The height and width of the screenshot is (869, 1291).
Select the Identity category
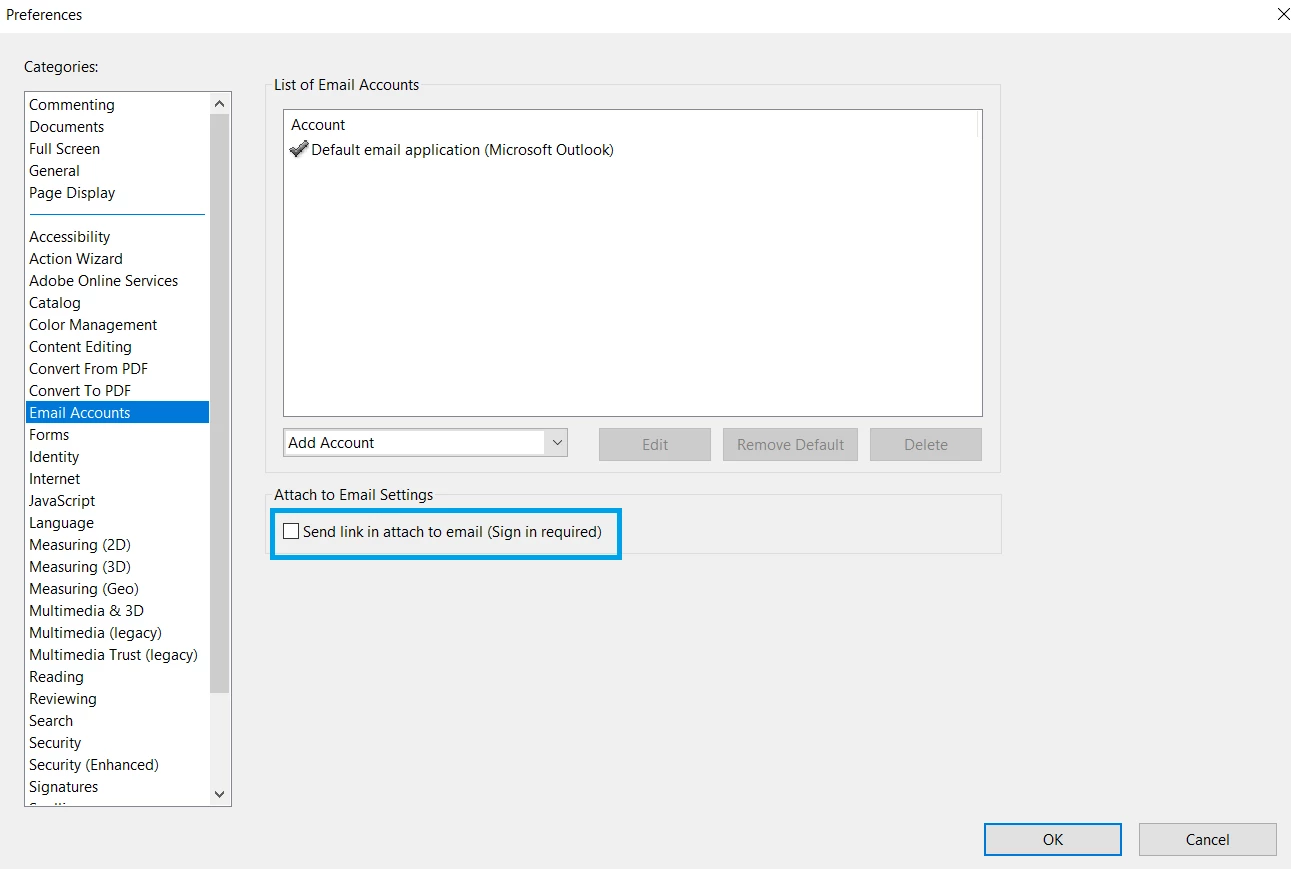click(x=54, y=457)
